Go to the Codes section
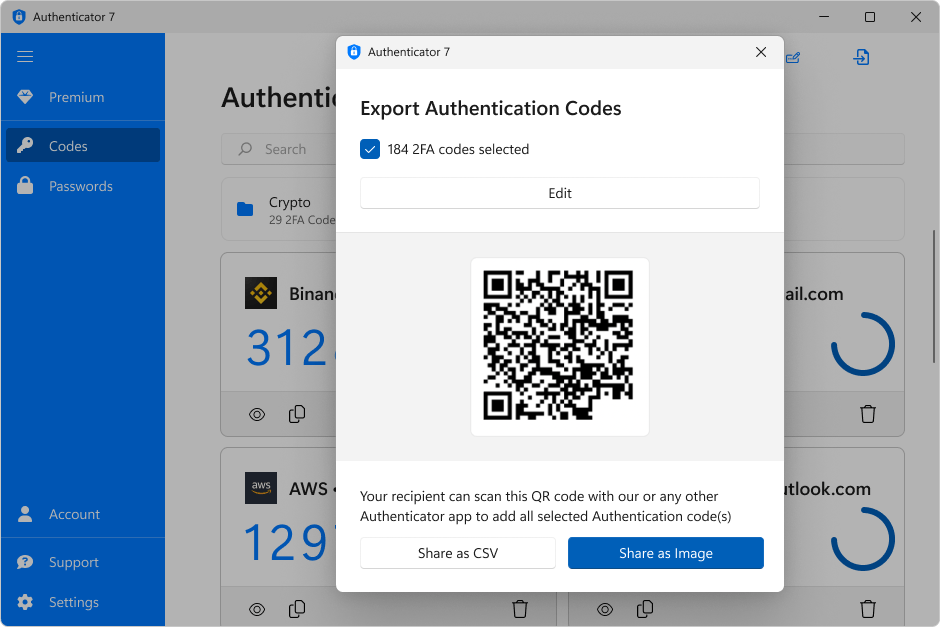The width and height of the screenshot is (941, 627). [83, 146]
